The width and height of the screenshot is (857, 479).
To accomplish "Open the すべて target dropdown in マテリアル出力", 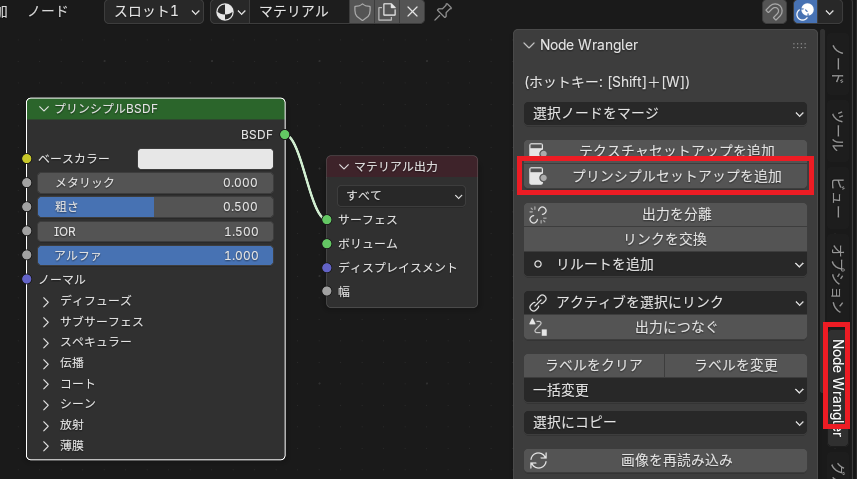I will point(401,195).
